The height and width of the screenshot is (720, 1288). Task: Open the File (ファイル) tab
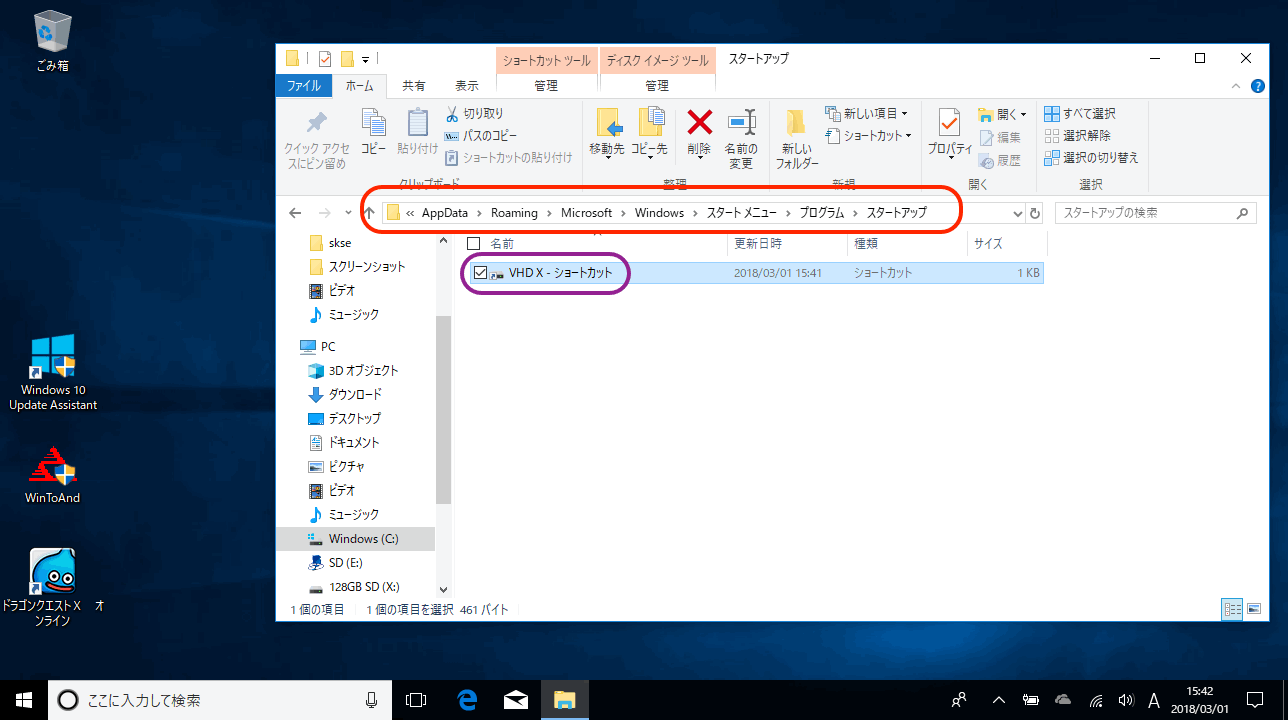[x=304, y=86]
